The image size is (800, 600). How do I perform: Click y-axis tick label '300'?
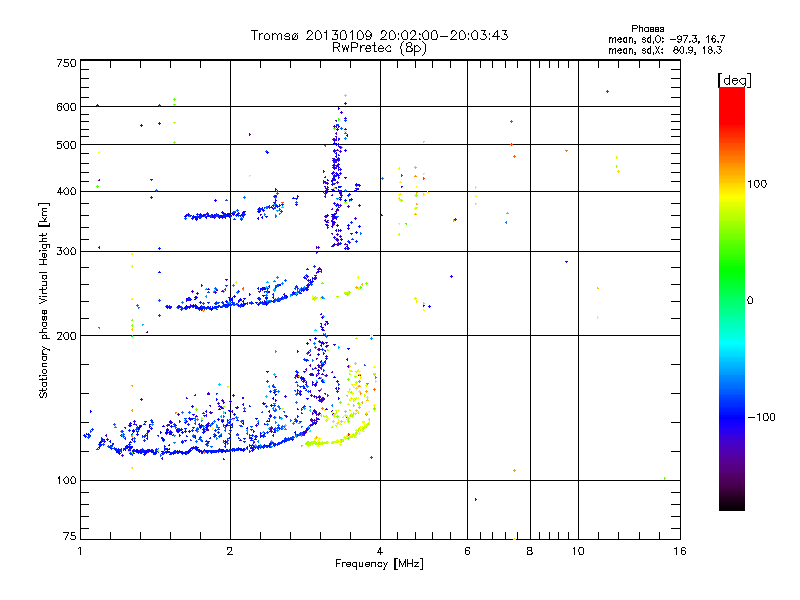66,251
